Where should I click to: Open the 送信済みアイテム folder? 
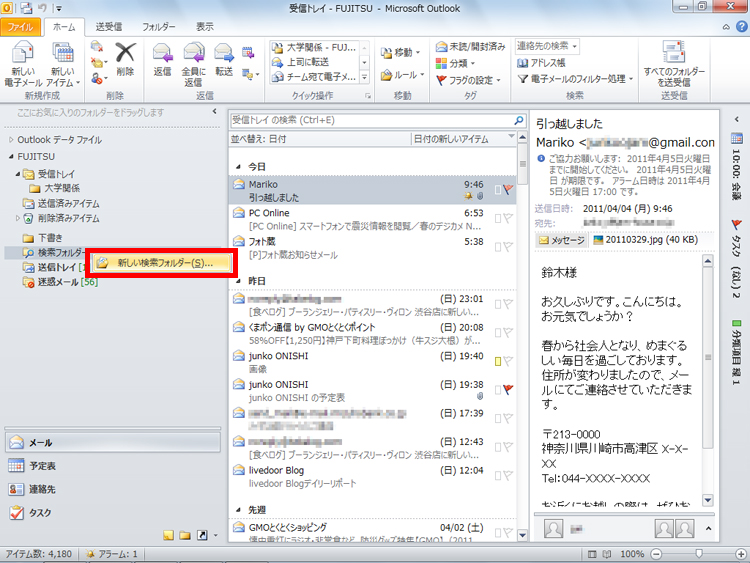coord(61,204)
